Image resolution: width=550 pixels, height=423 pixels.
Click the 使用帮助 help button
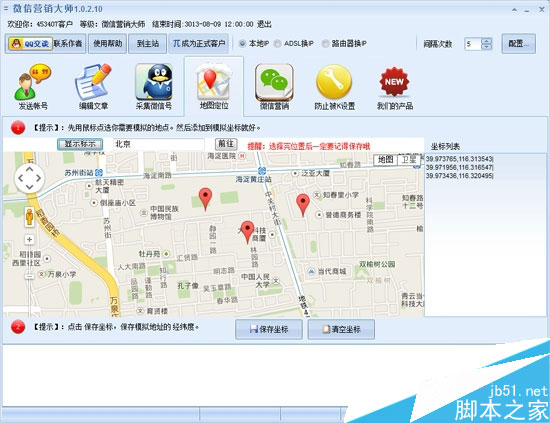[x=107, y=43]
